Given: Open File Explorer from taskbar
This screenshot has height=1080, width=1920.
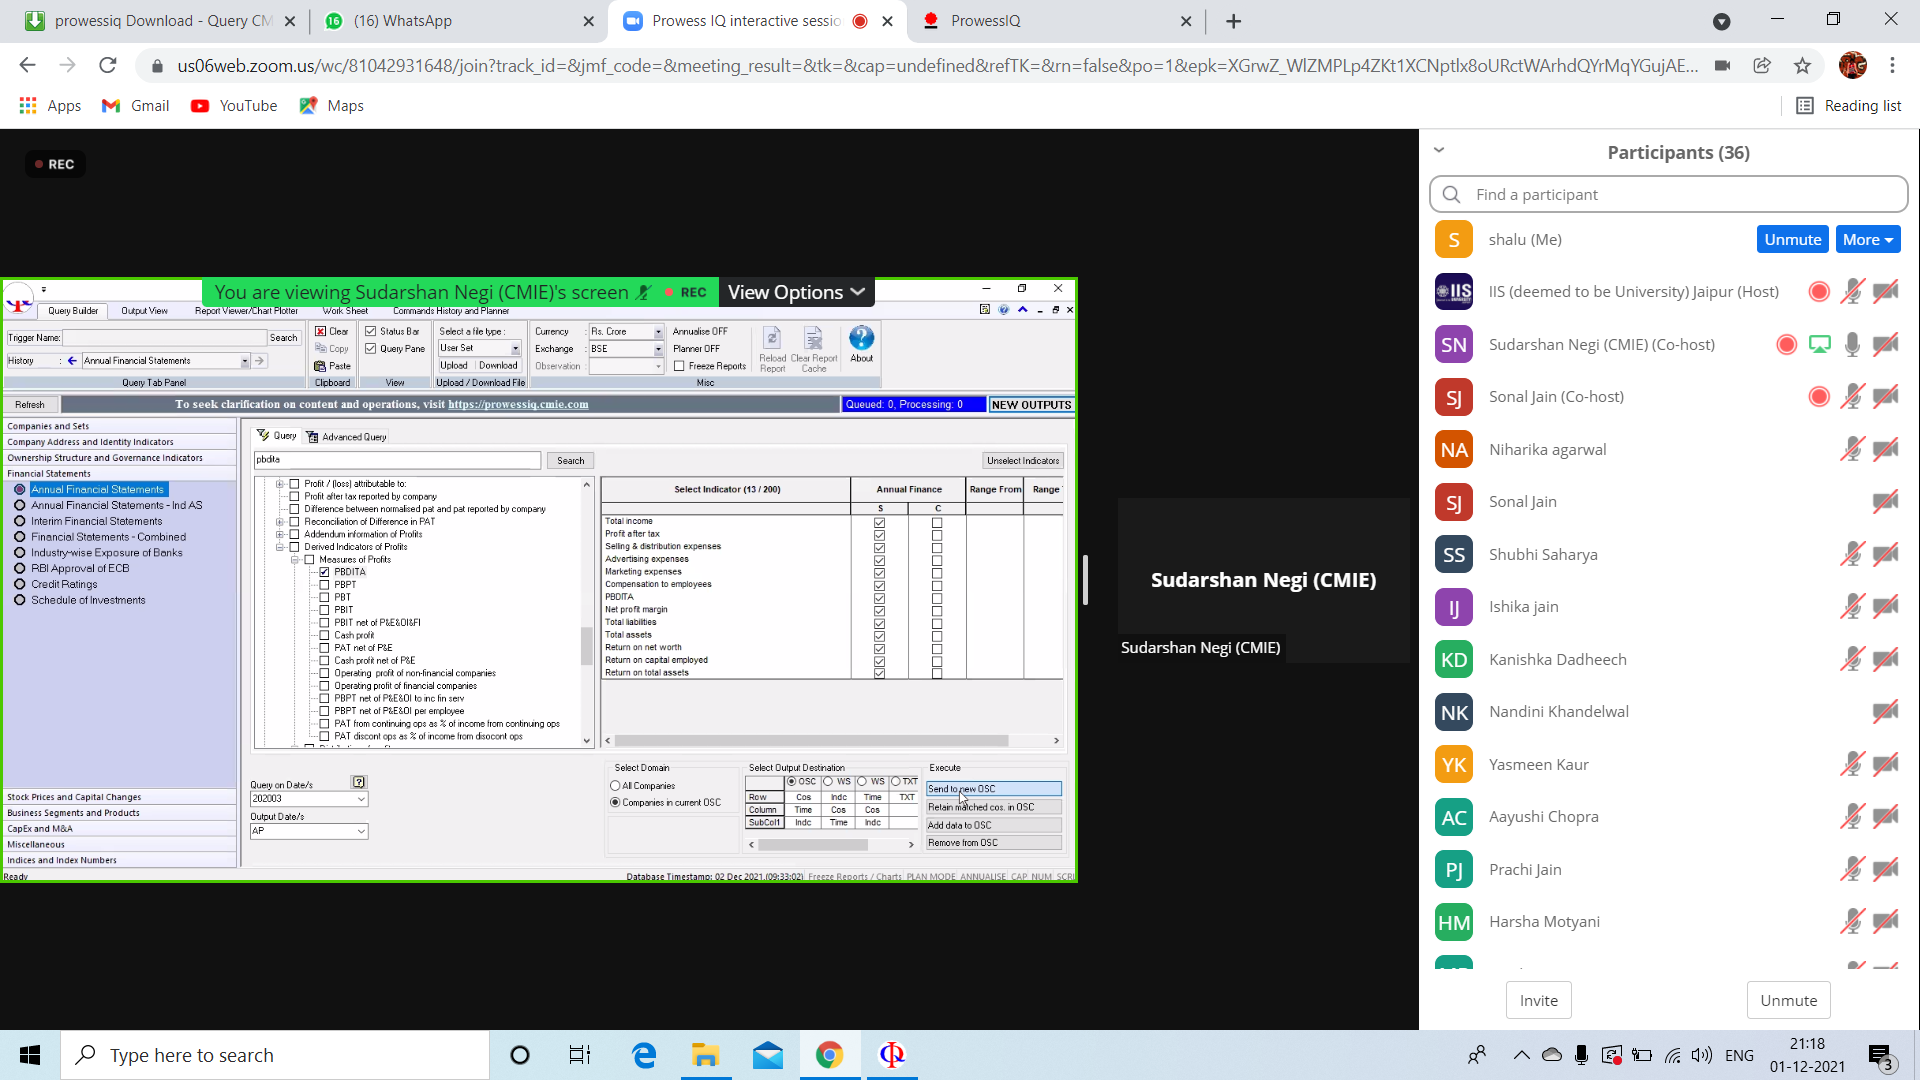Looking at the screenshot, I should tap(705, 1055).
